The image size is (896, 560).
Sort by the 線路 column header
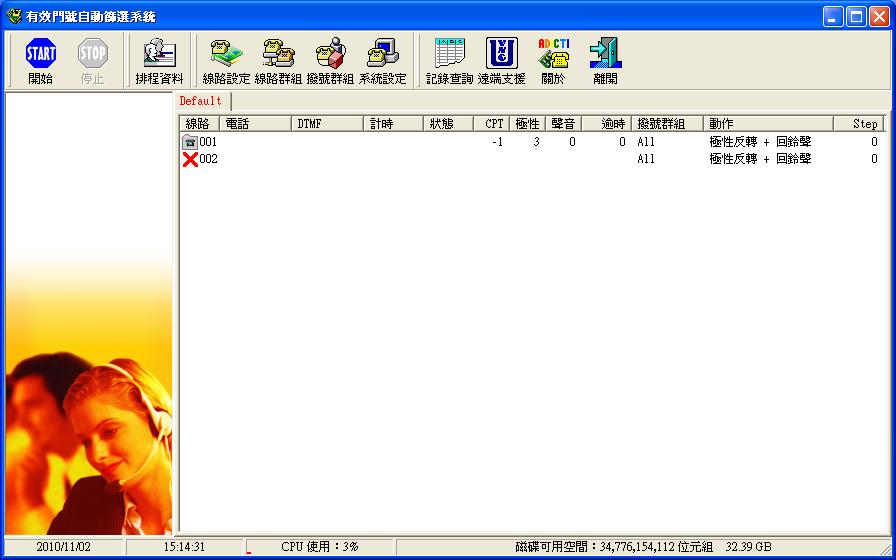[199, 123]
